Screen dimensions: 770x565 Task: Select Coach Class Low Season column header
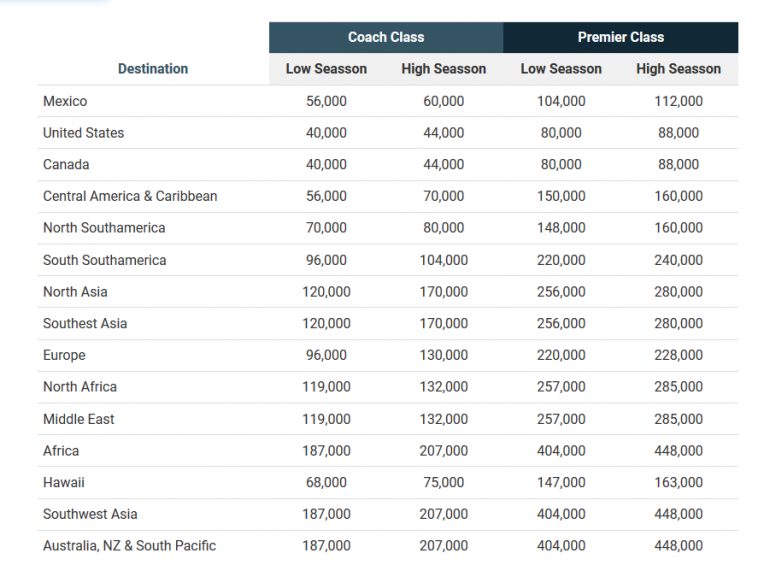(326, 69)
